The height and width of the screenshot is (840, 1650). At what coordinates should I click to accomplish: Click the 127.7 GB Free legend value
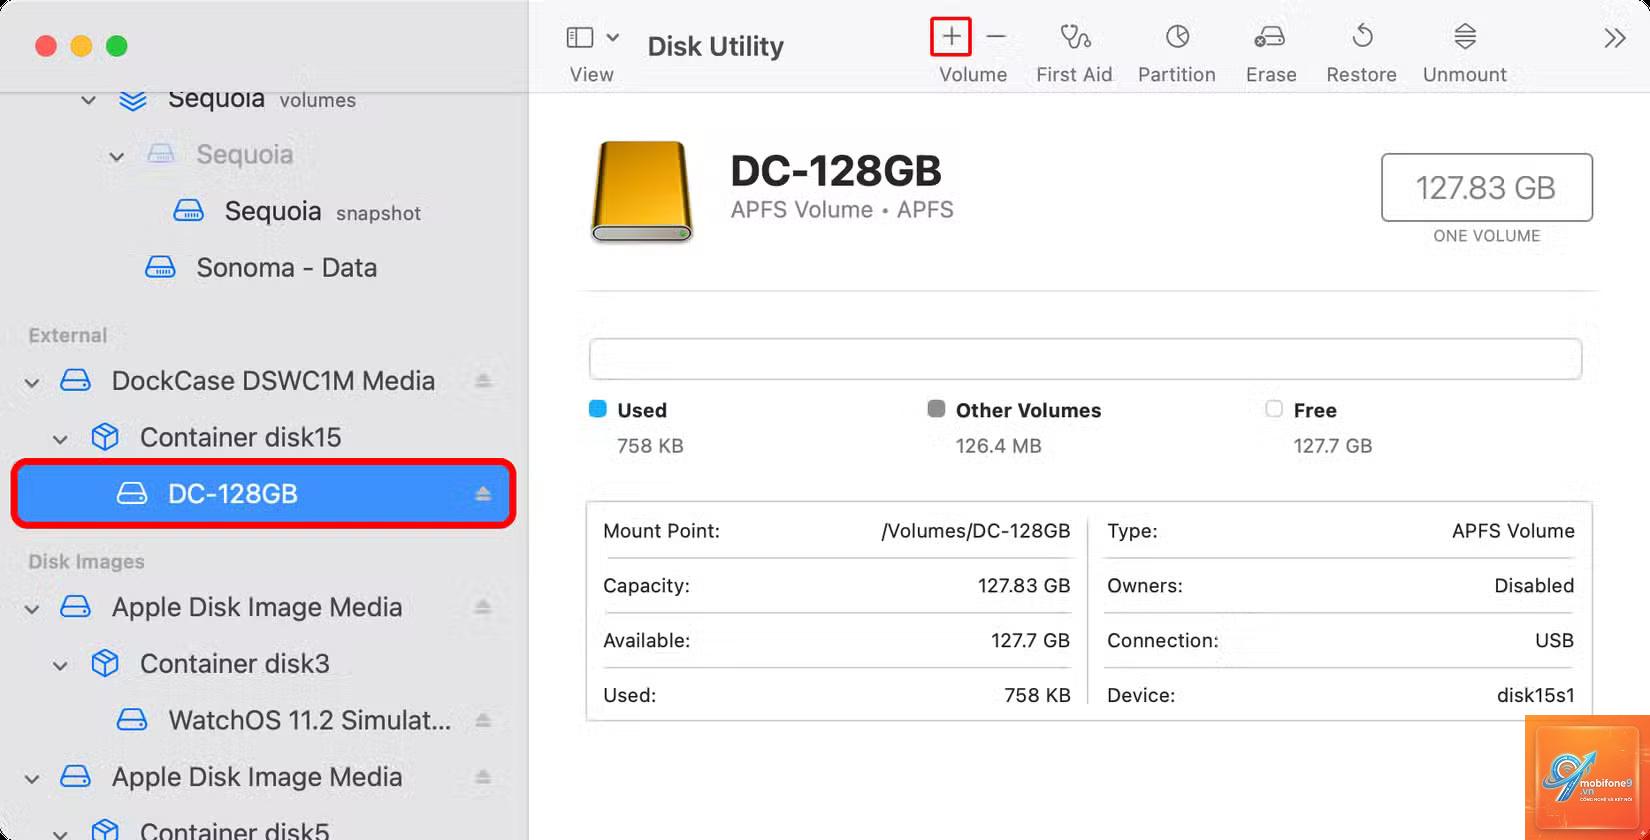coord(1333,446)
